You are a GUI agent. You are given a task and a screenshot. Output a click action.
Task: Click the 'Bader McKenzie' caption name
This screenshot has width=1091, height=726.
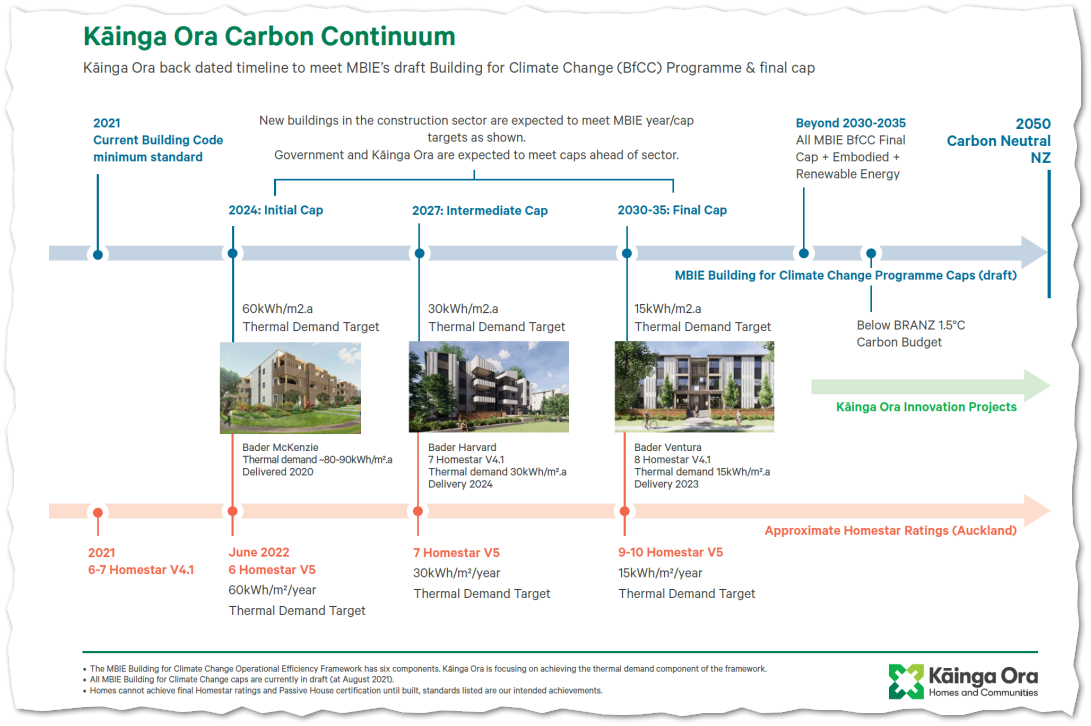point(280,448)
